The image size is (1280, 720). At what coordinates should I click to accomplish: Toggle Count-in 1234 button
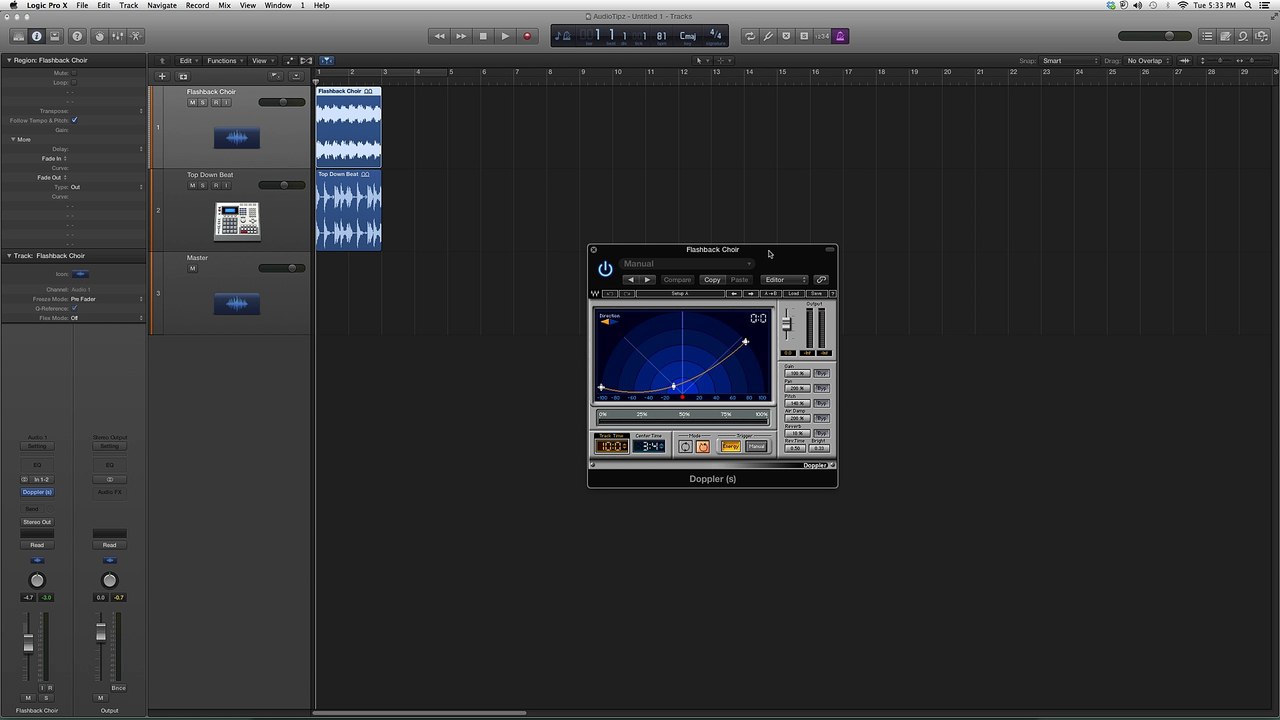coord(822,36)
